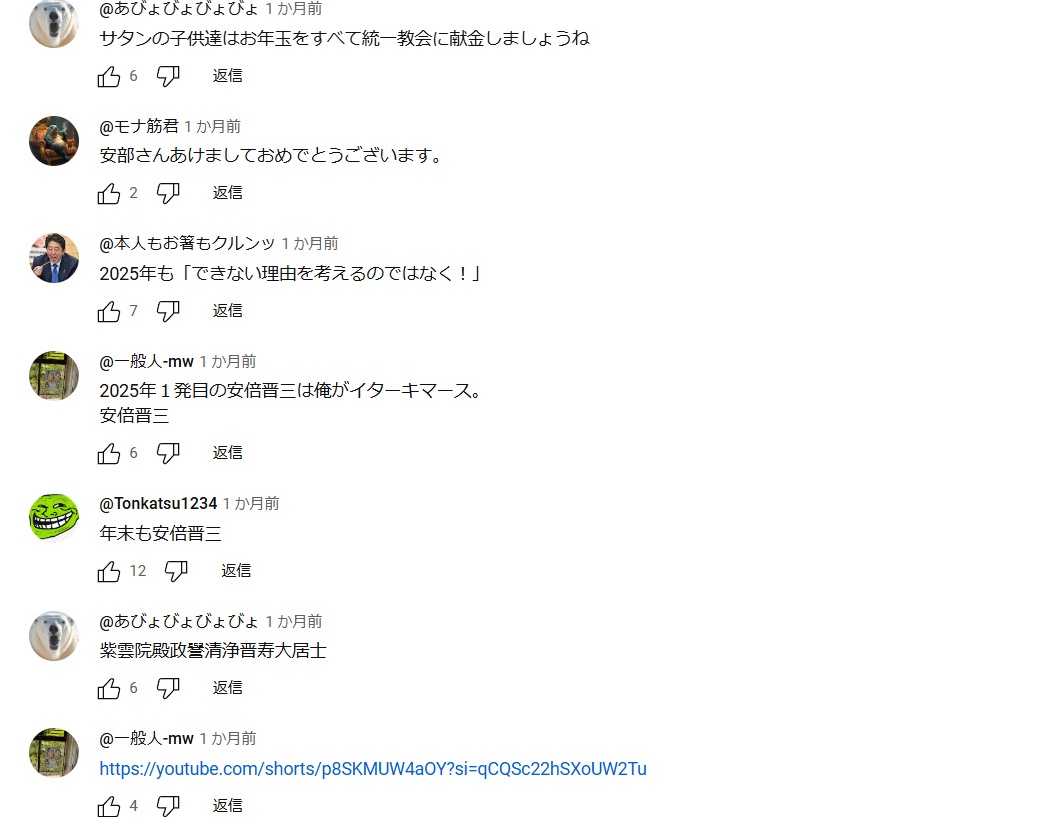Click the 1 か月前 timestamp next to @Tonkatsu1234
The height and width of the screenshot is (817, 1049).
pos(251,503)
